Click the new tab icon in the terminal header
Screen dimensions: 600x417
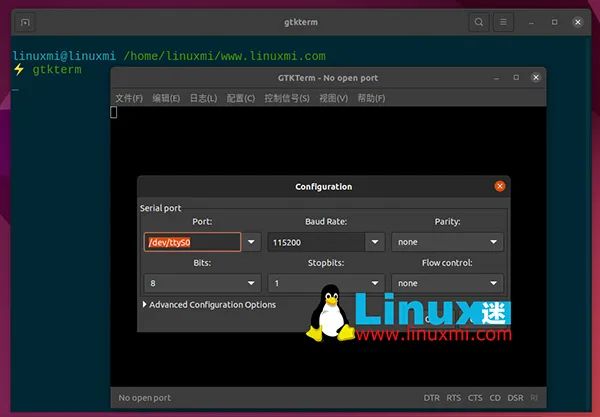pos(25,22)
